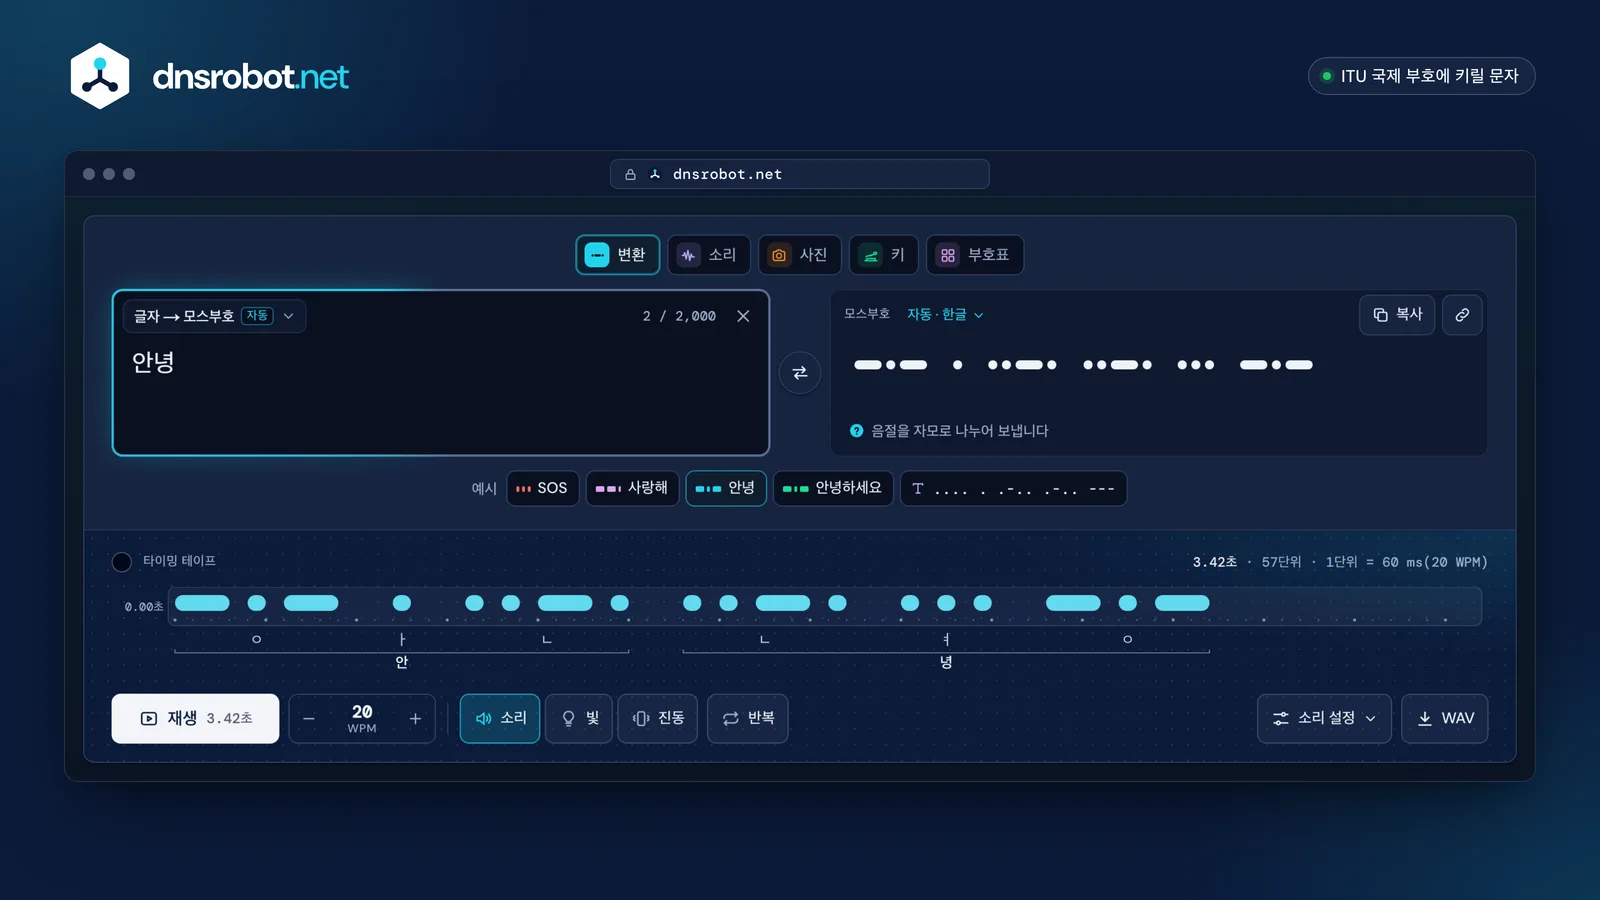Switch to the 변환 tab
Screen dimensions: 1600x900
pos(617,255)
